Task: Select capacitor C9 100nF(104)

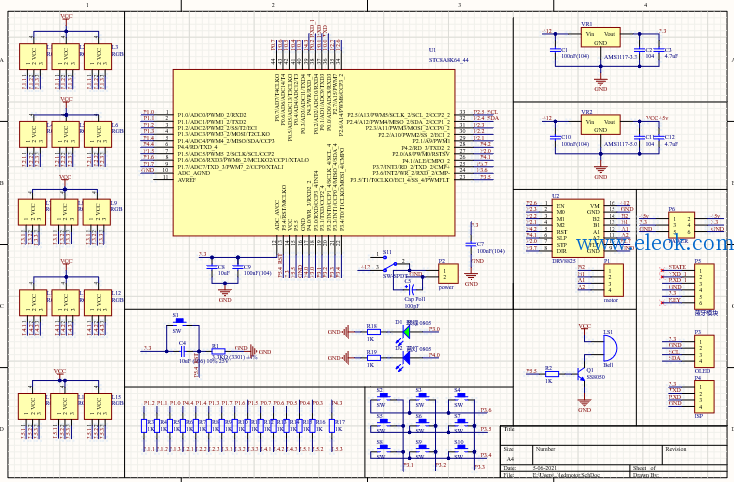Action: tap(238, 267)
